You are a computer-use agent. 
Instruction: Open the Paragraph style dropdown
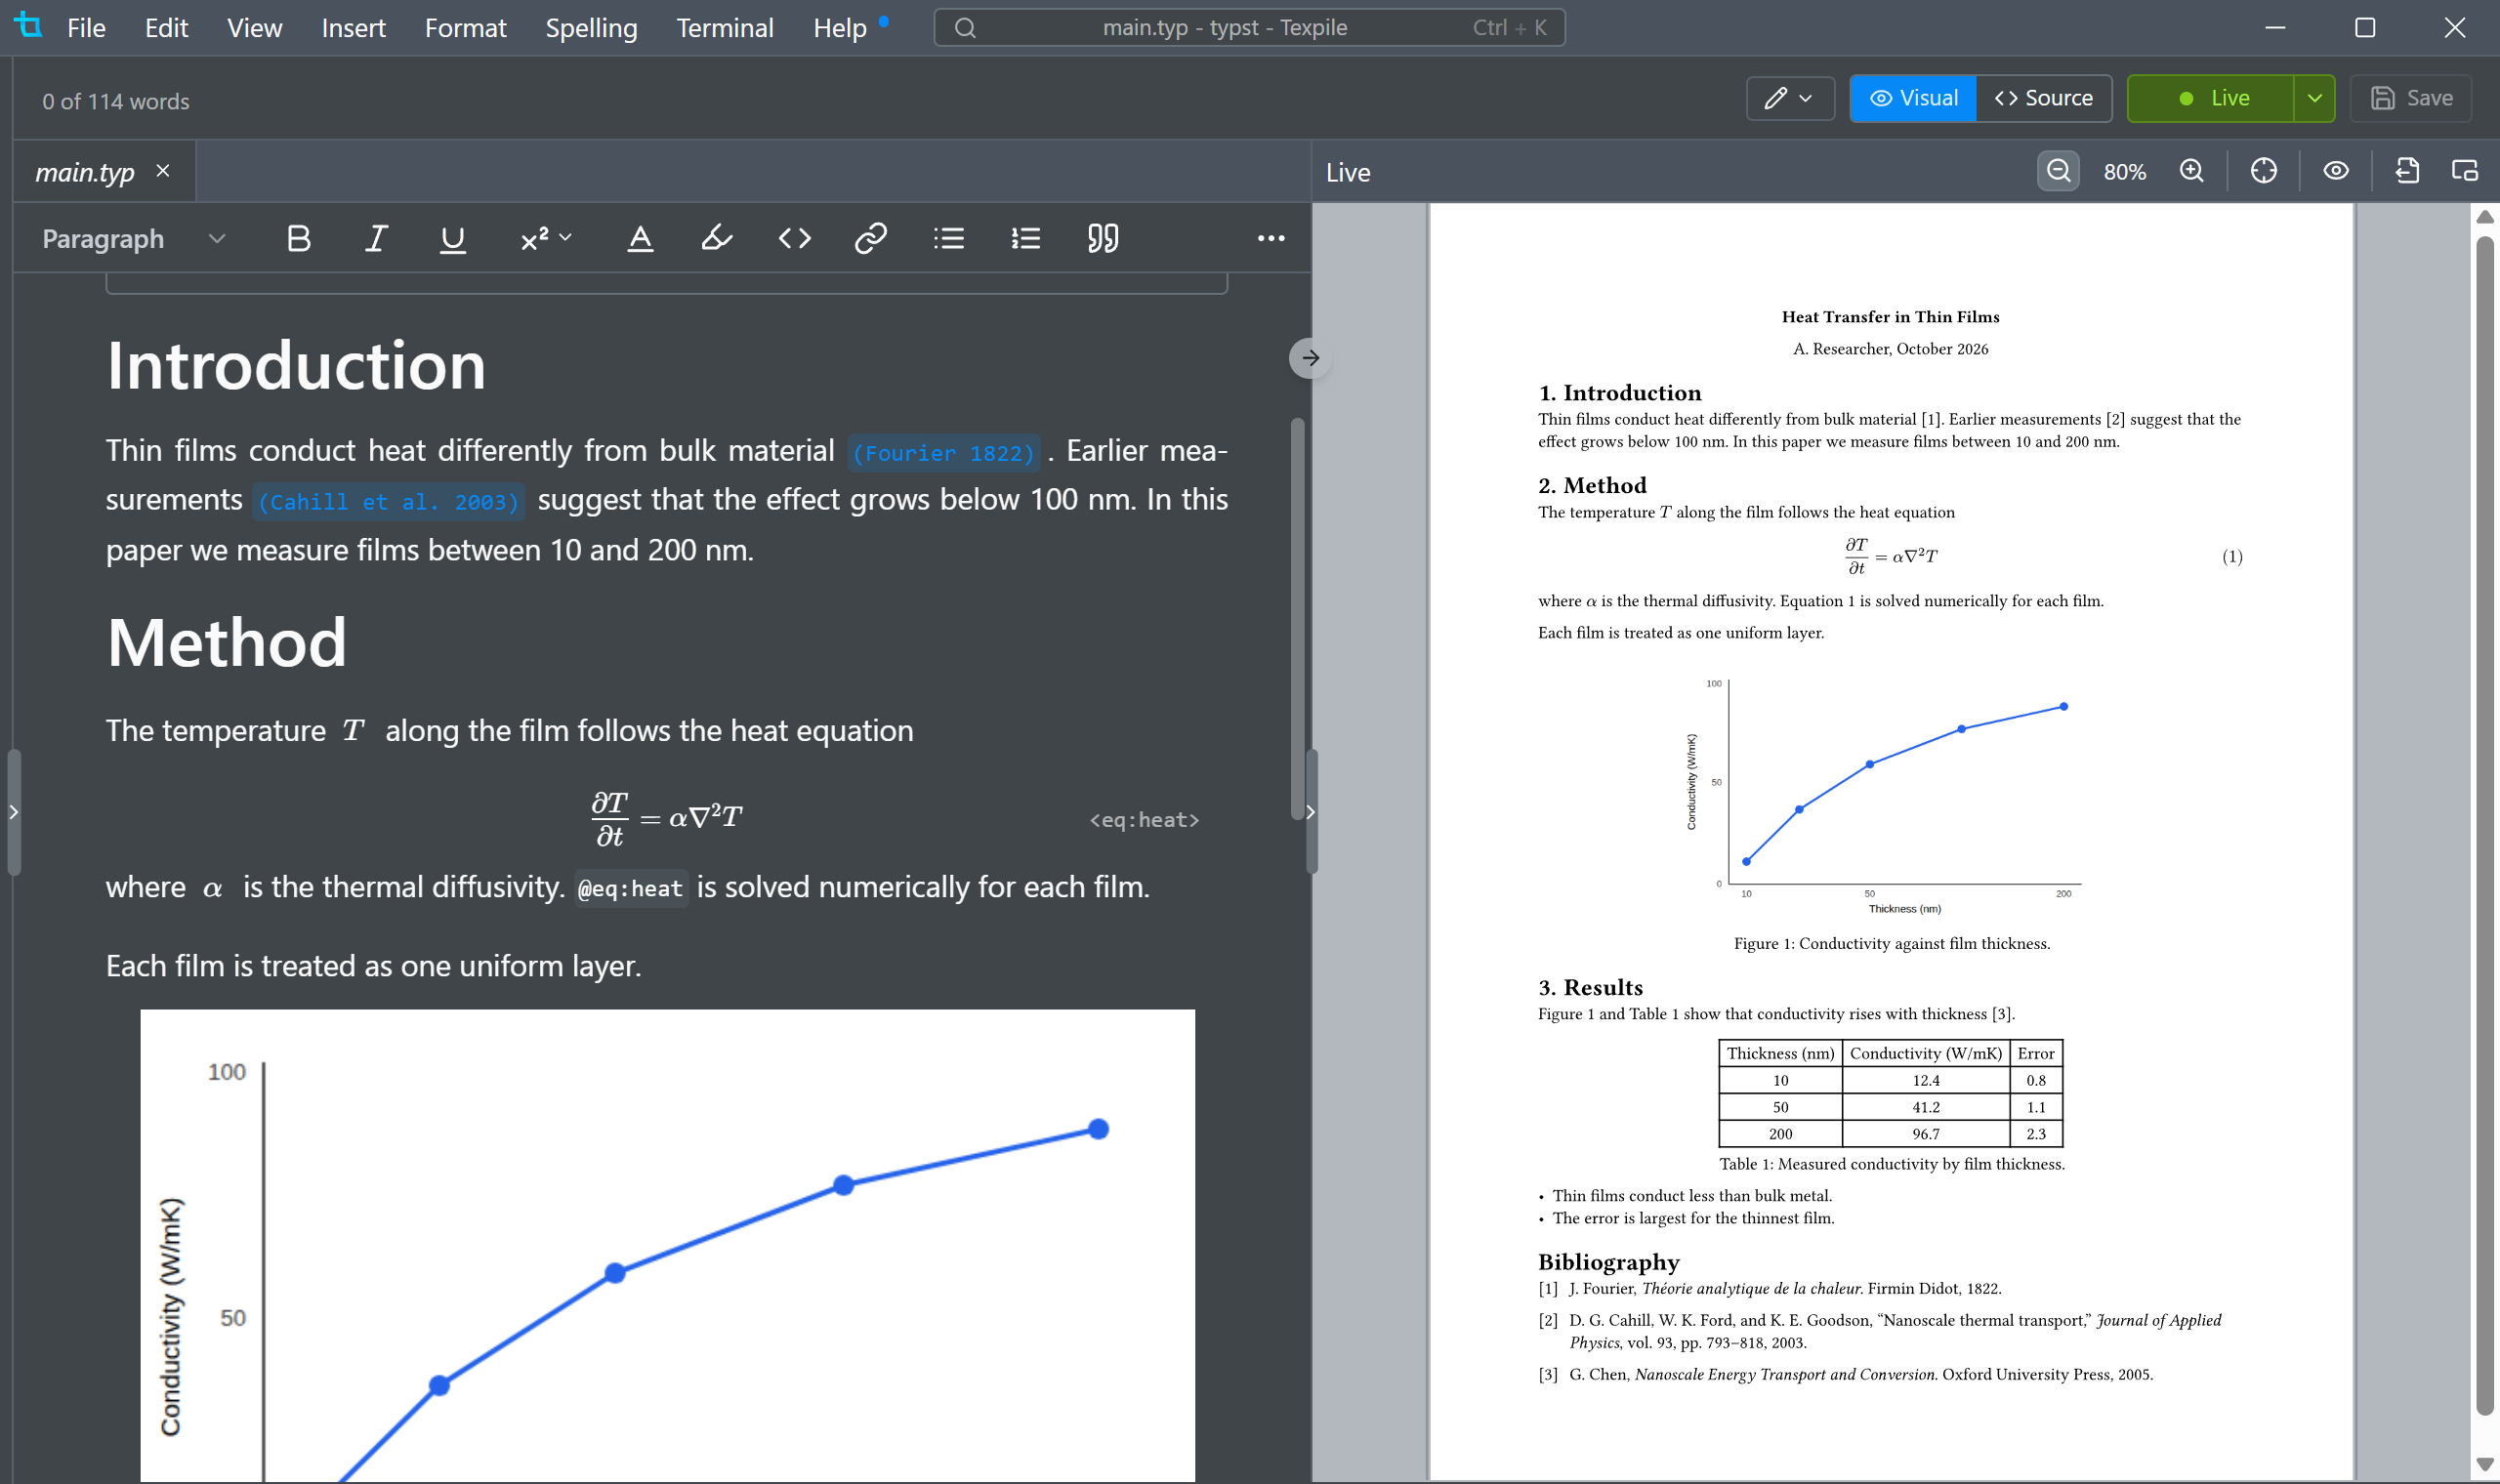point(134,238)
